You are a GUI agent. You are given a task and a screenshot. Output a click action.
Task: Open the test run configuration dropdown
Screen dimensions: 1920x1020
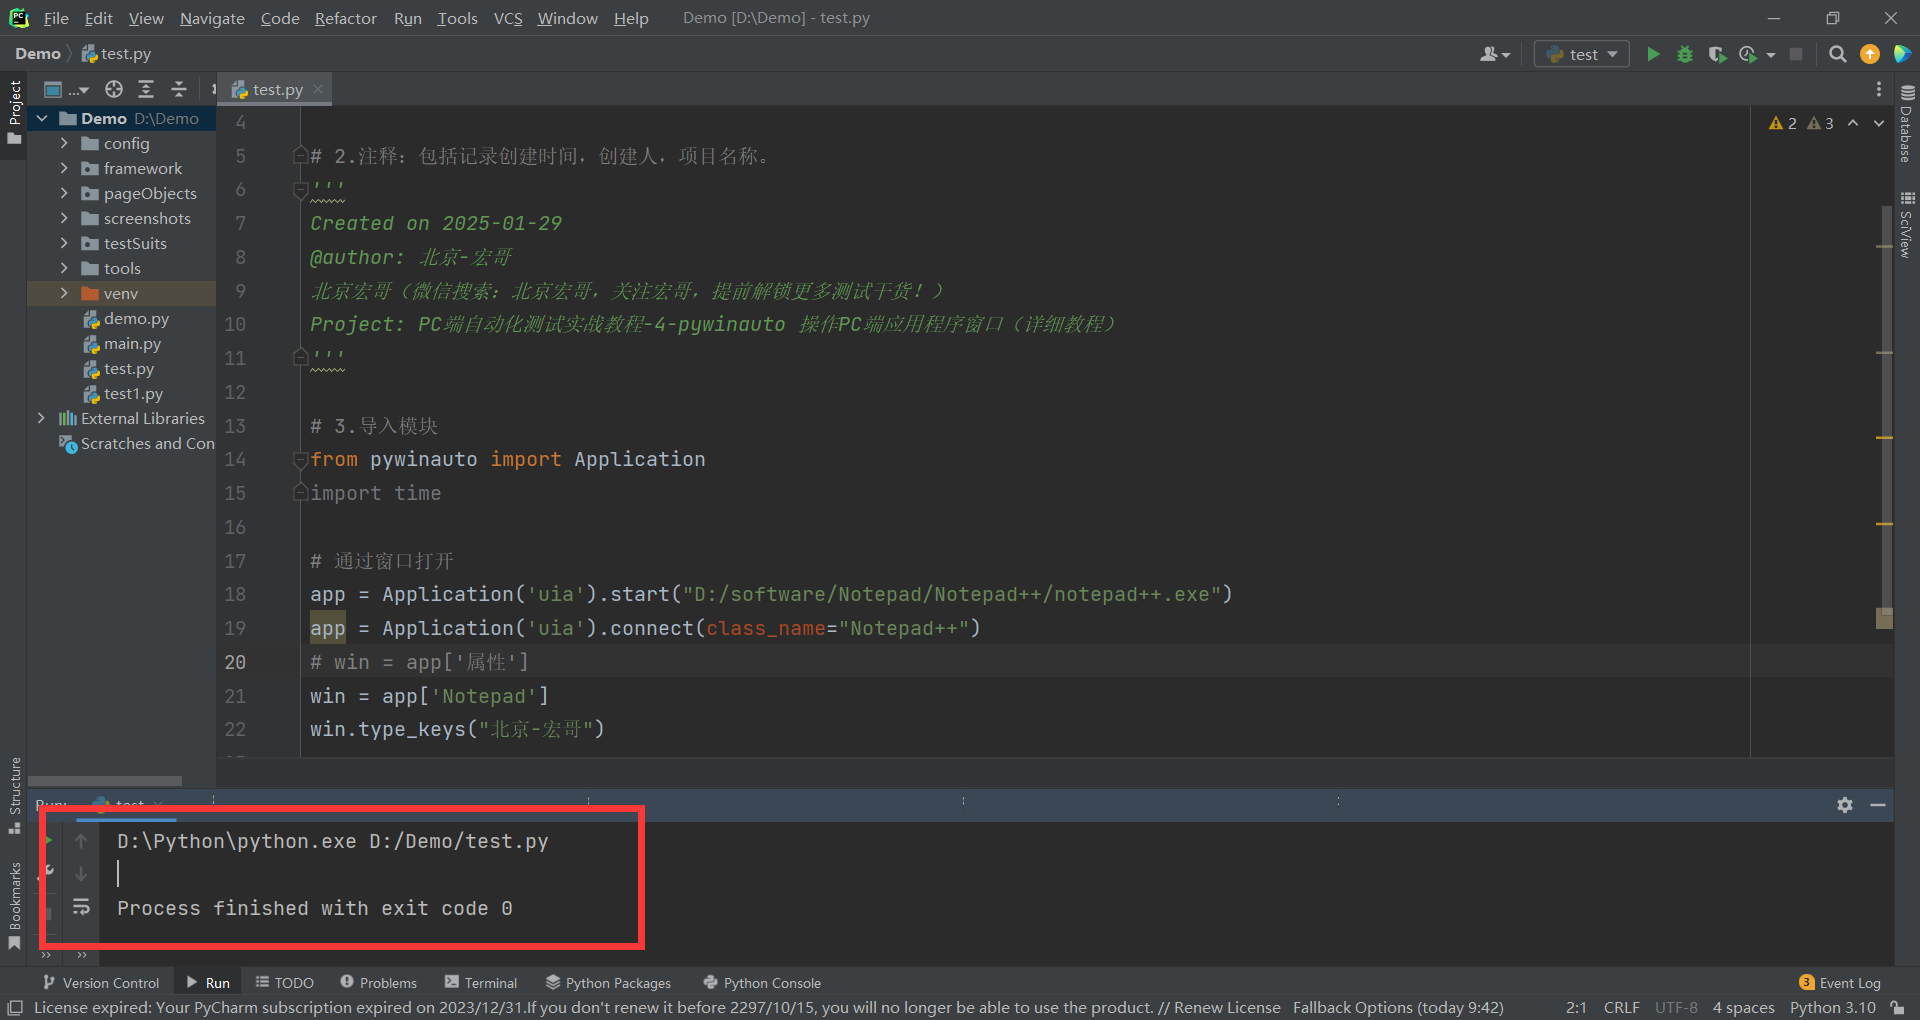[x=1582, y=54]
